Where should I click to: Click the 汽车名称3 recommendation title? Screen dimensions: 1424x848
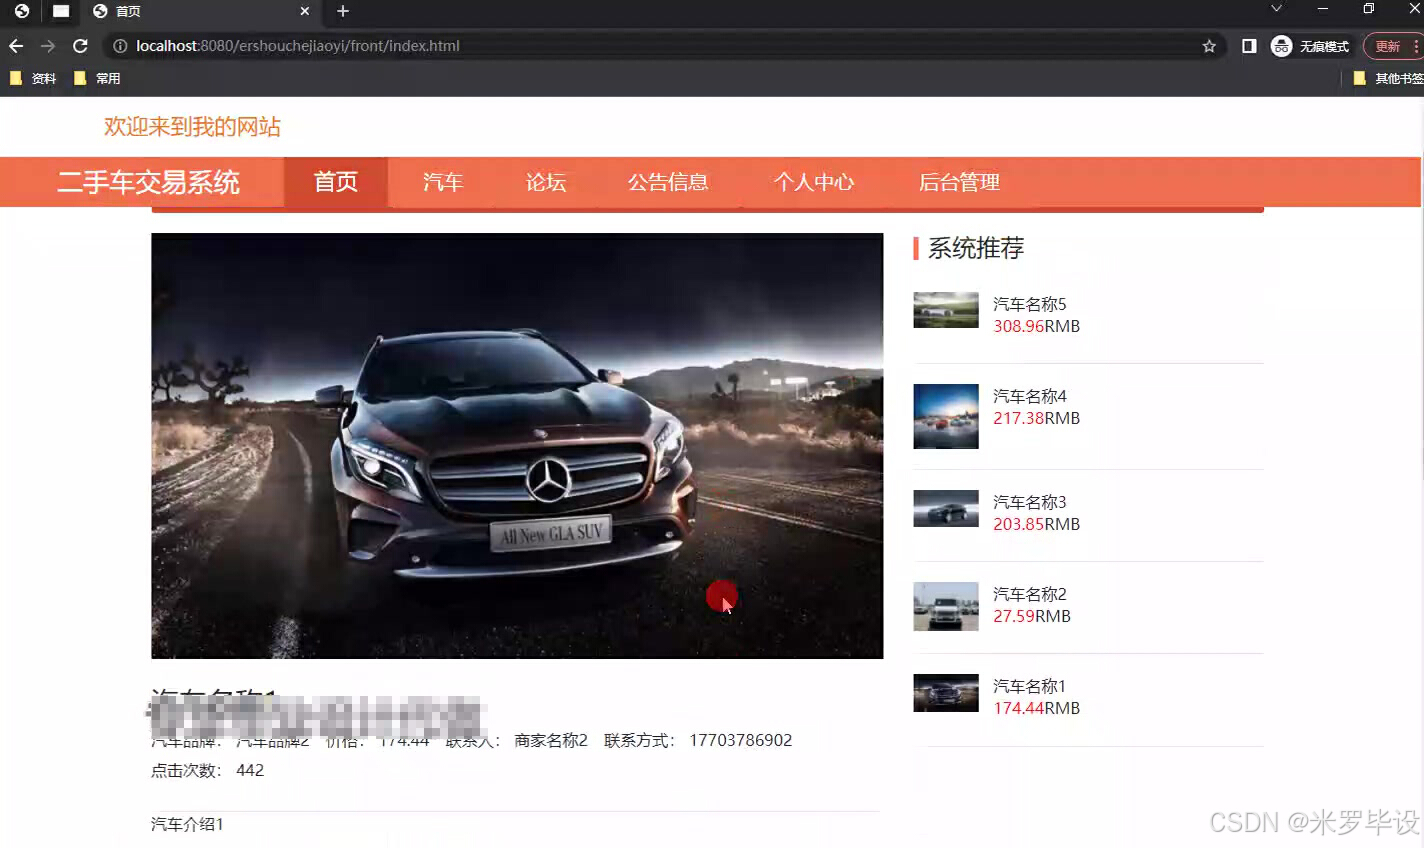coord(1030,502)
